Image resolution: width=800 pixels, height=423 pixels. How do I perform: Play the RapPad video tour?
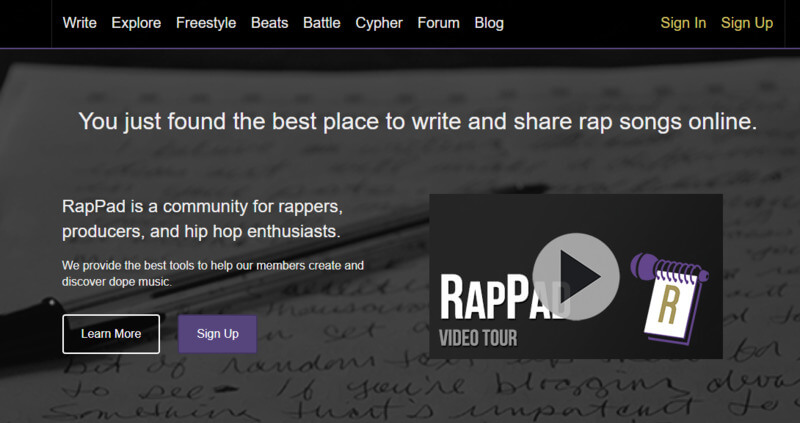pos(575,275)
